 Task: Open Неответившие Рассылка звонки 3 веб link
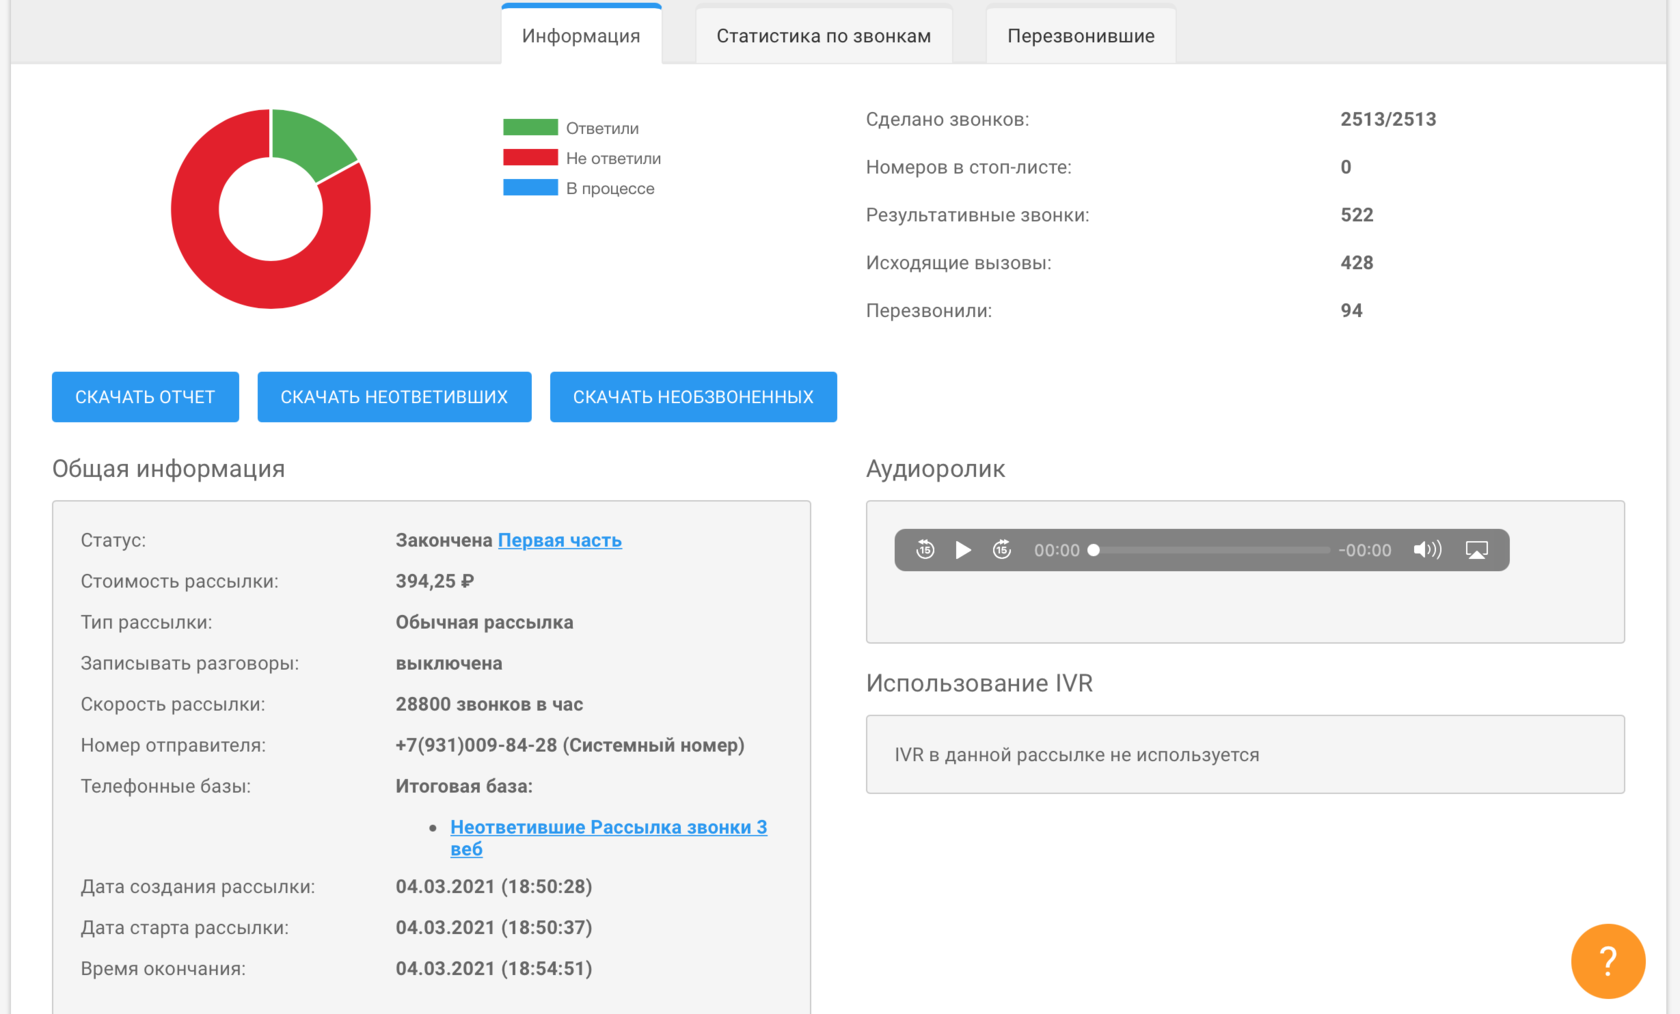tap(608, 838)
